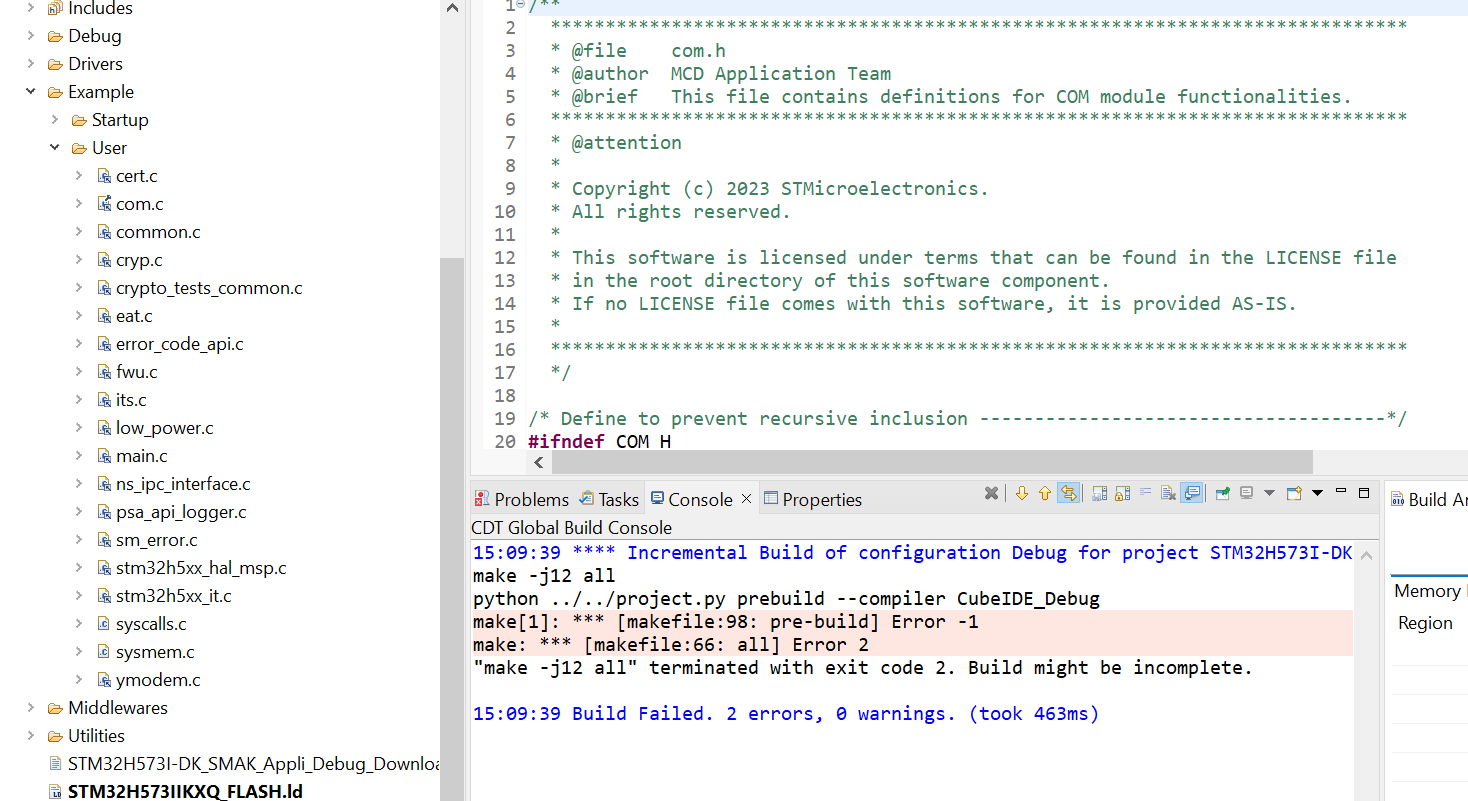
Task: Close the CDT Global Build Console
Action: pyautogui.click(x=746, y=498)
